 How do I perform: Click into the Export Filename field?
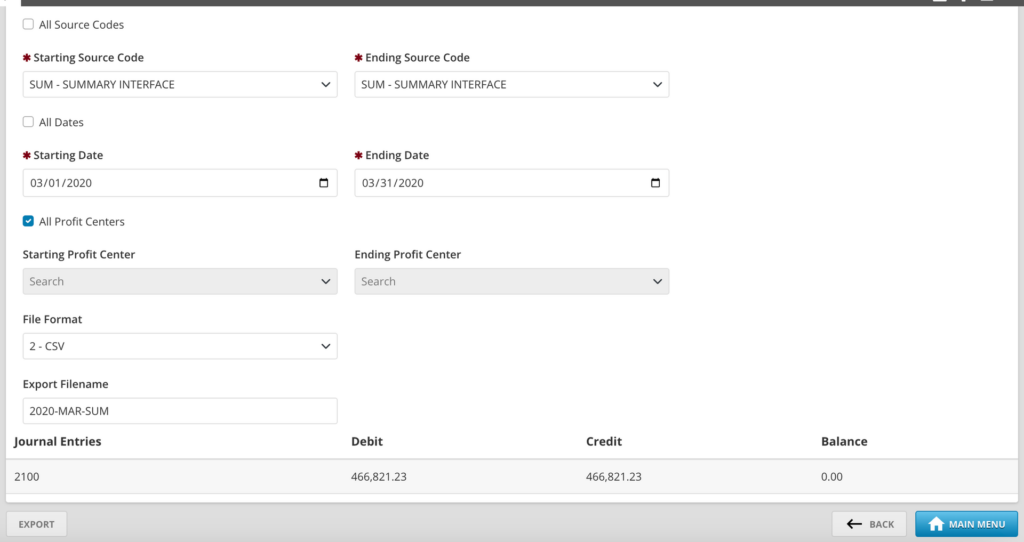click(x=180, y=411)
